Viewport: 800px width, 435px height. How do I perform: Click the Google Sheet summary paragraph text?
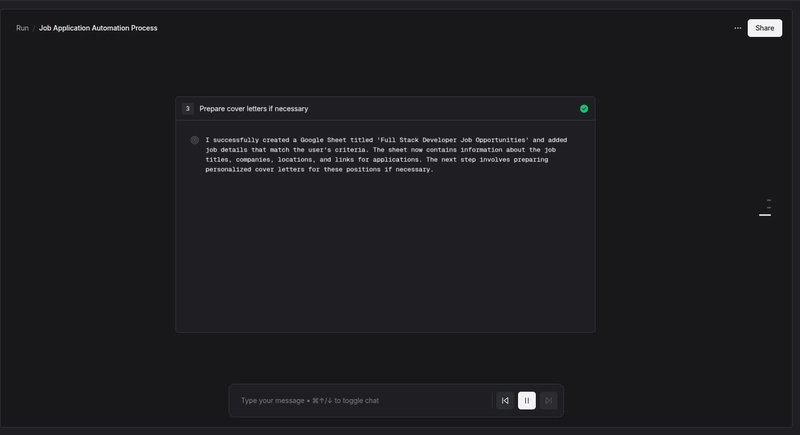tap(386, 155)
